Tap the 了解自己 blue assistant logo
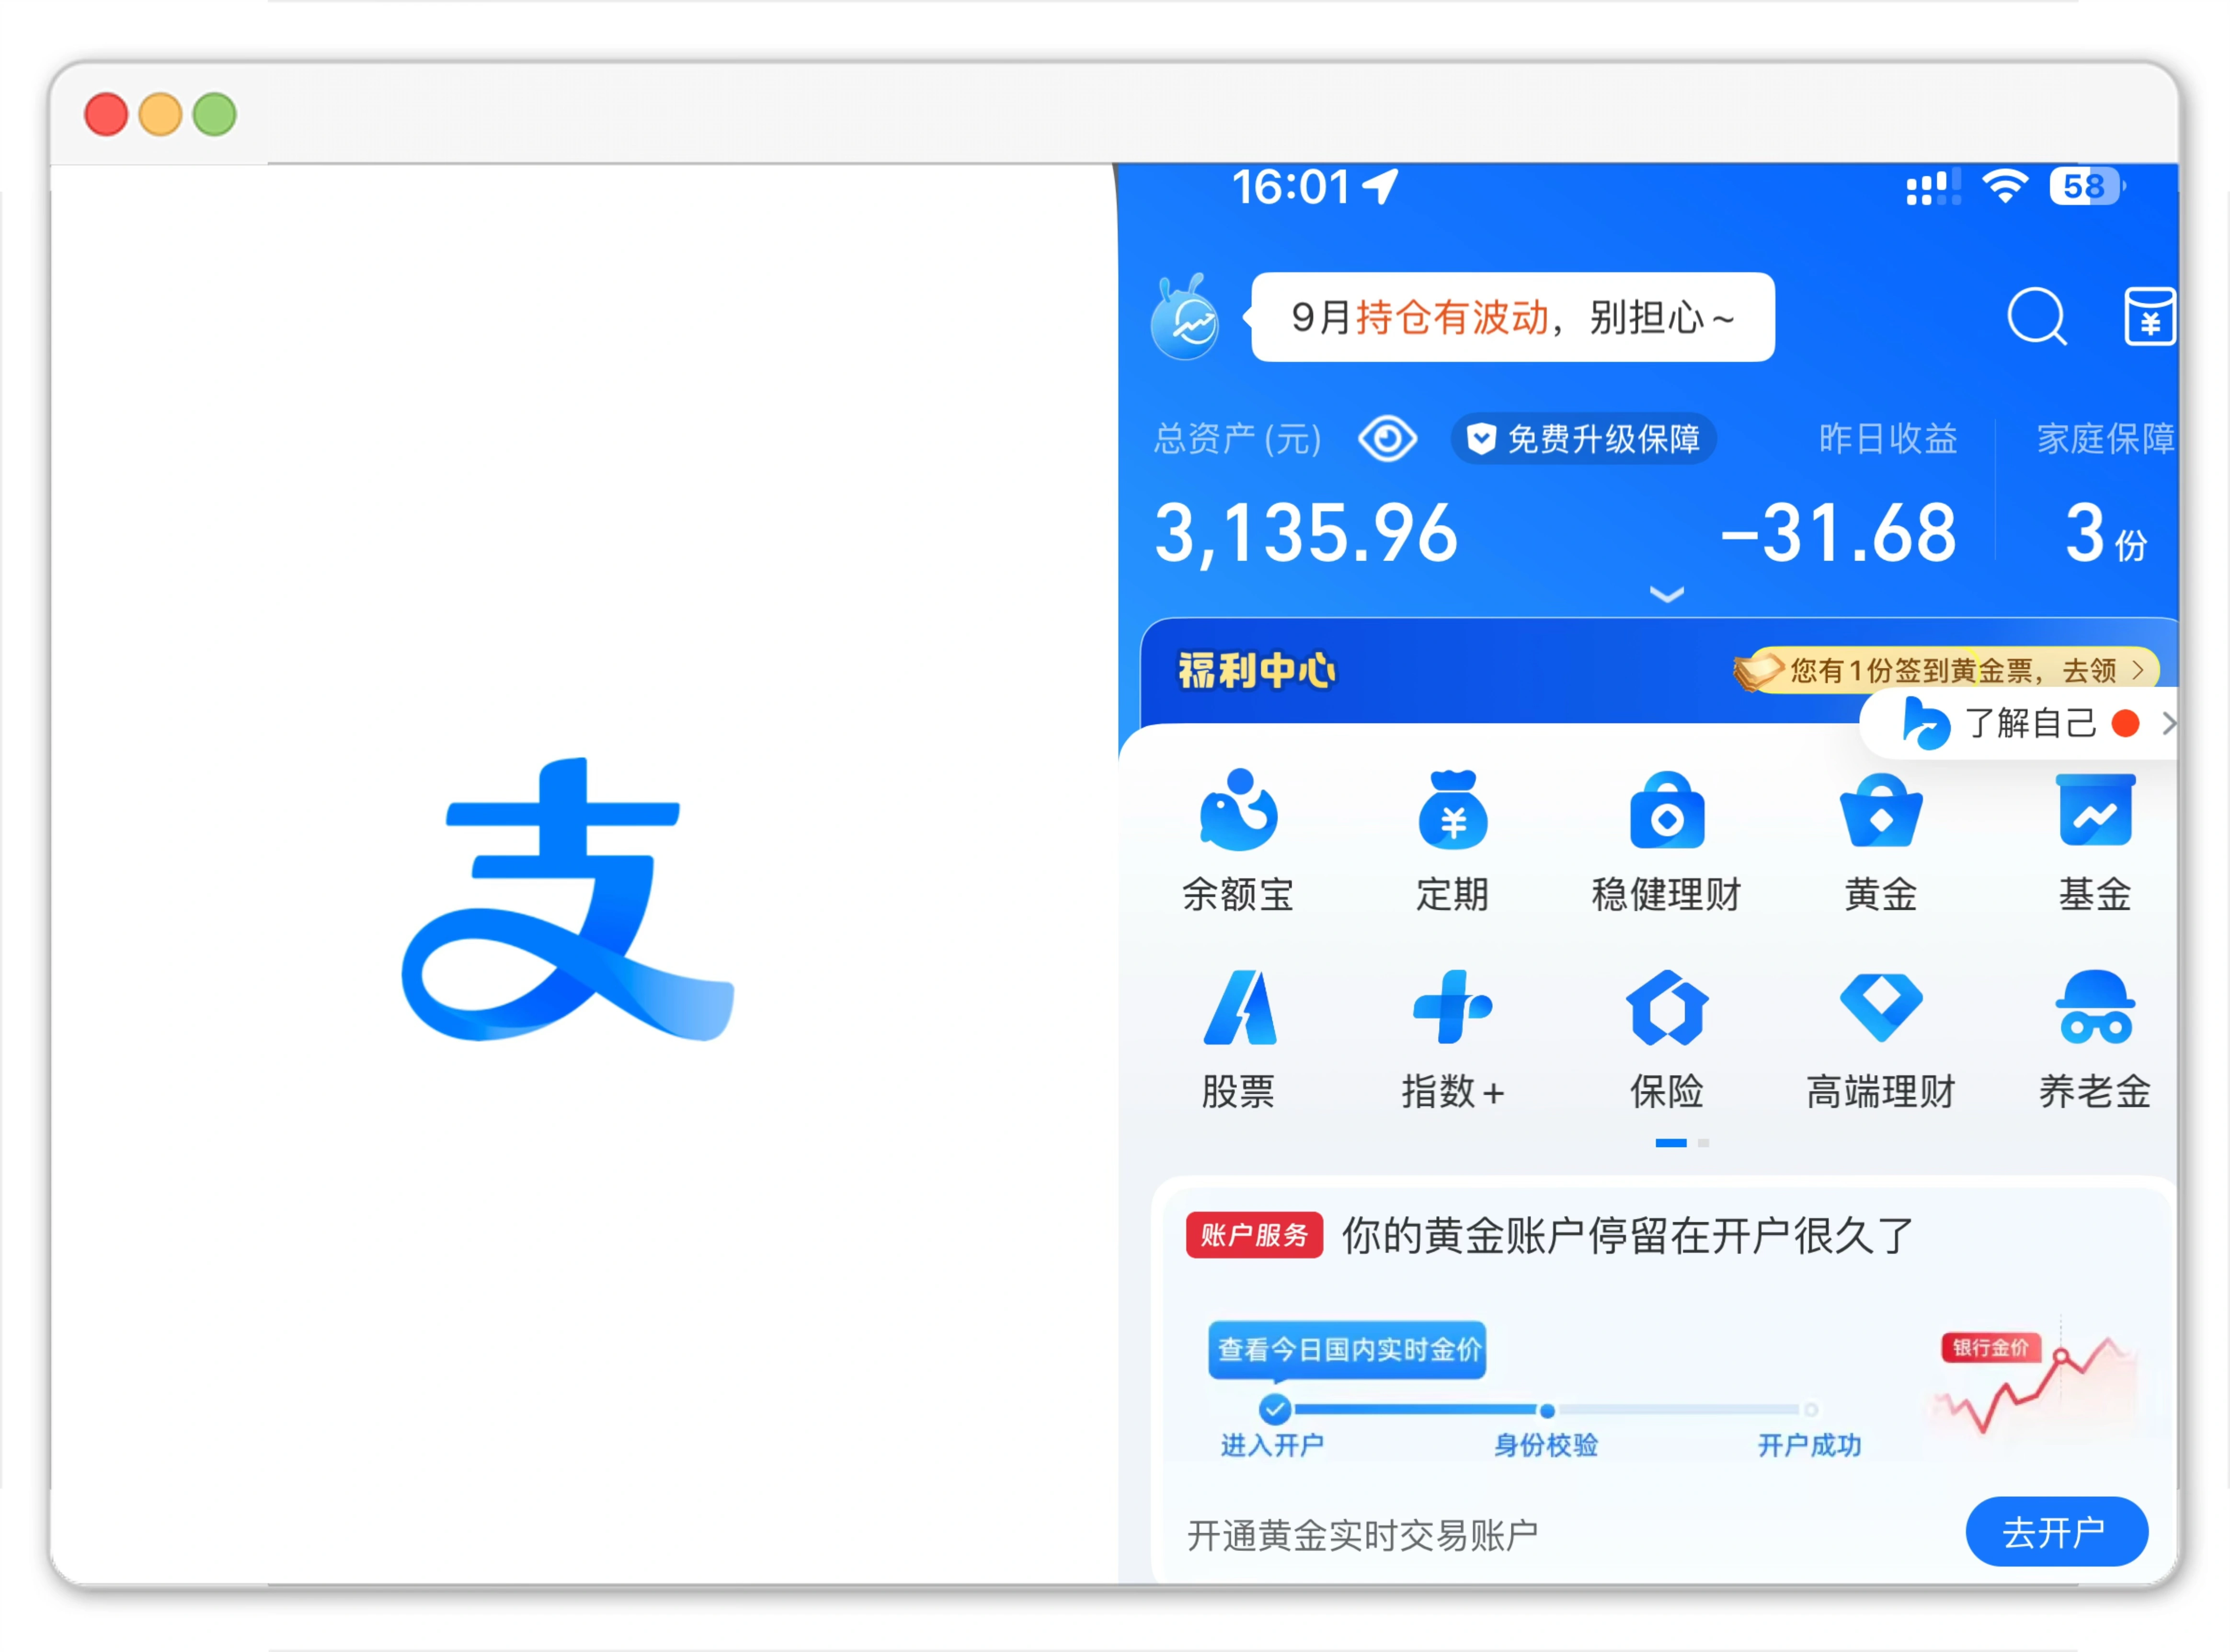Image resolution: width=2230 pixels, height=1652 pixels. (1926, 723)
